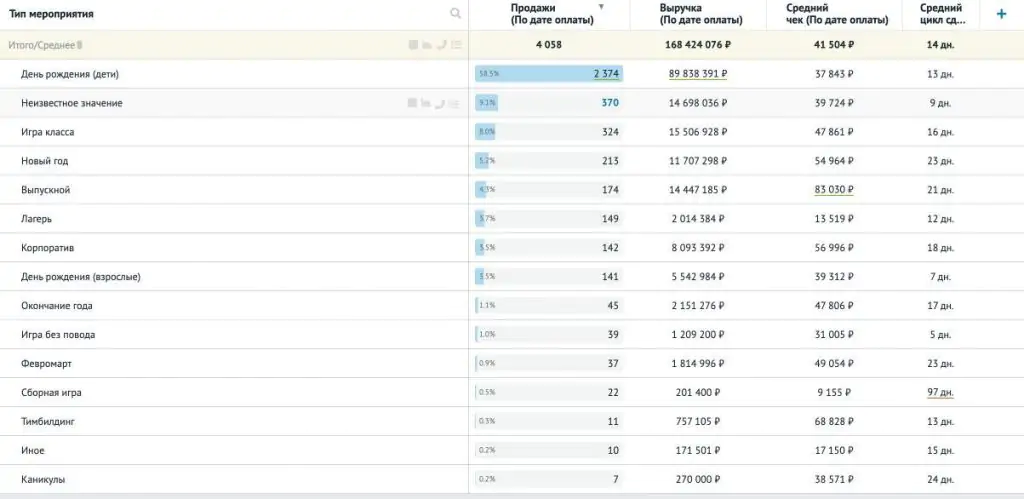Image resolution: width=1024 pixels, height=499 pixels.
Task: Click sales count 141 for birthday adults row
Action: tap(610, 277)
